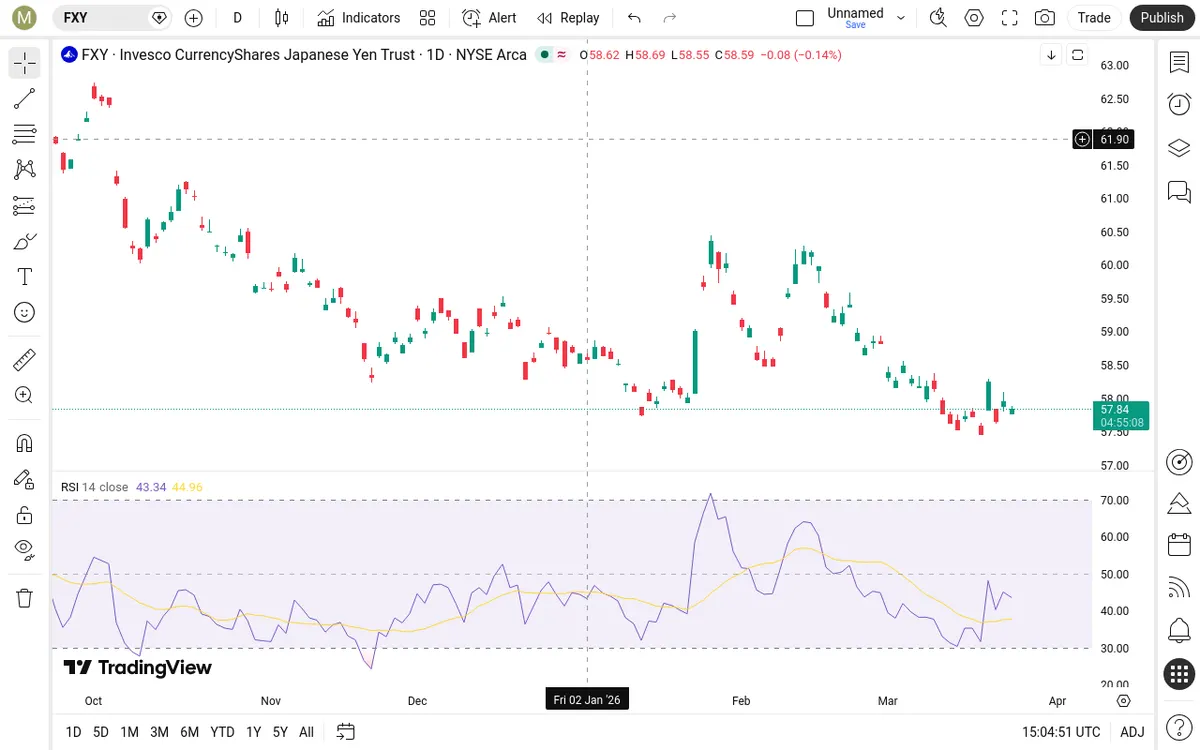Select the 5Y date range
1200x750 pixels.
[x=280, y=732]
